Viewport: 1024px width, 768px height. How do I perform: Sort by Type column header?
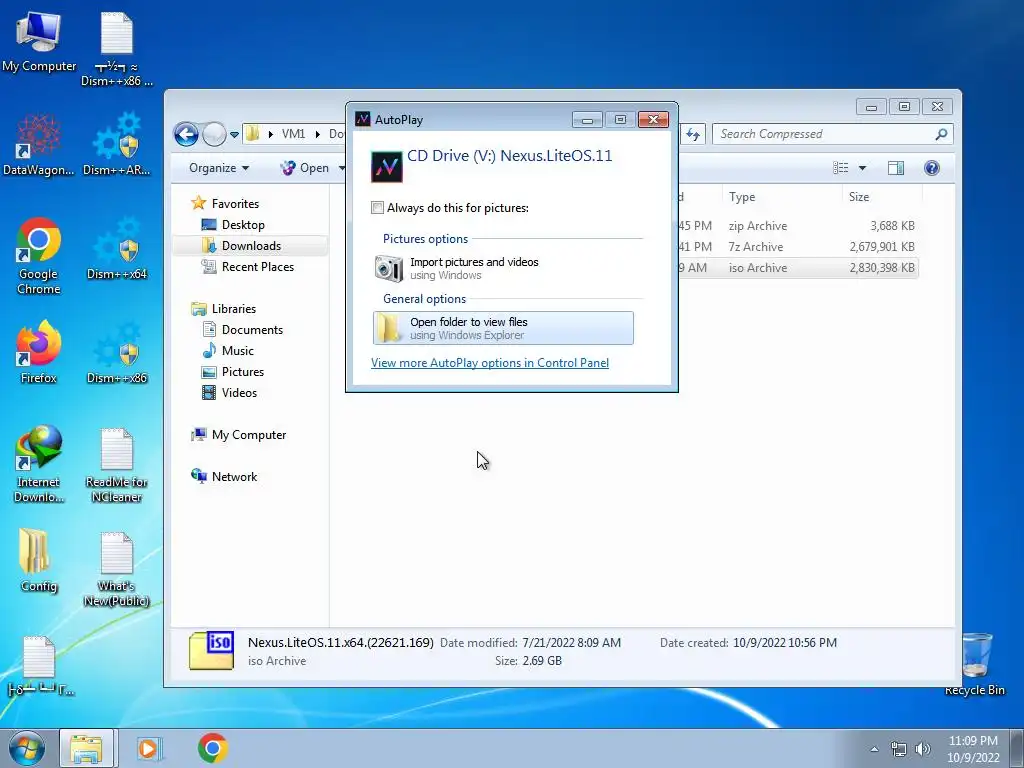(x=781, y=197)
